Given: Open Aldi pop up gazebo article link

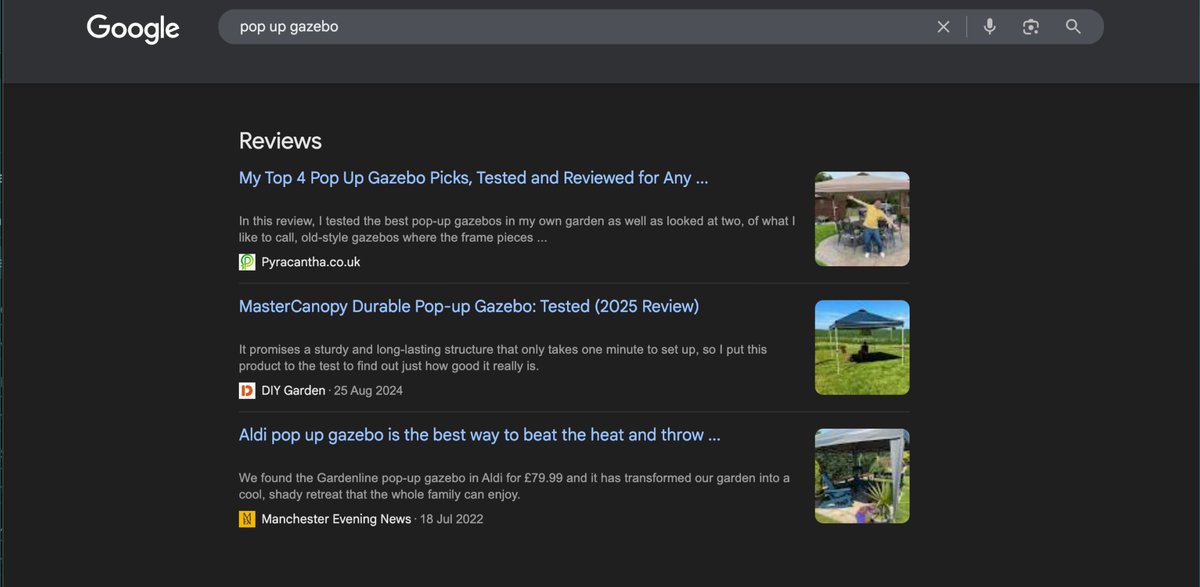Looking at the screenshot, I should coord(480,435).
